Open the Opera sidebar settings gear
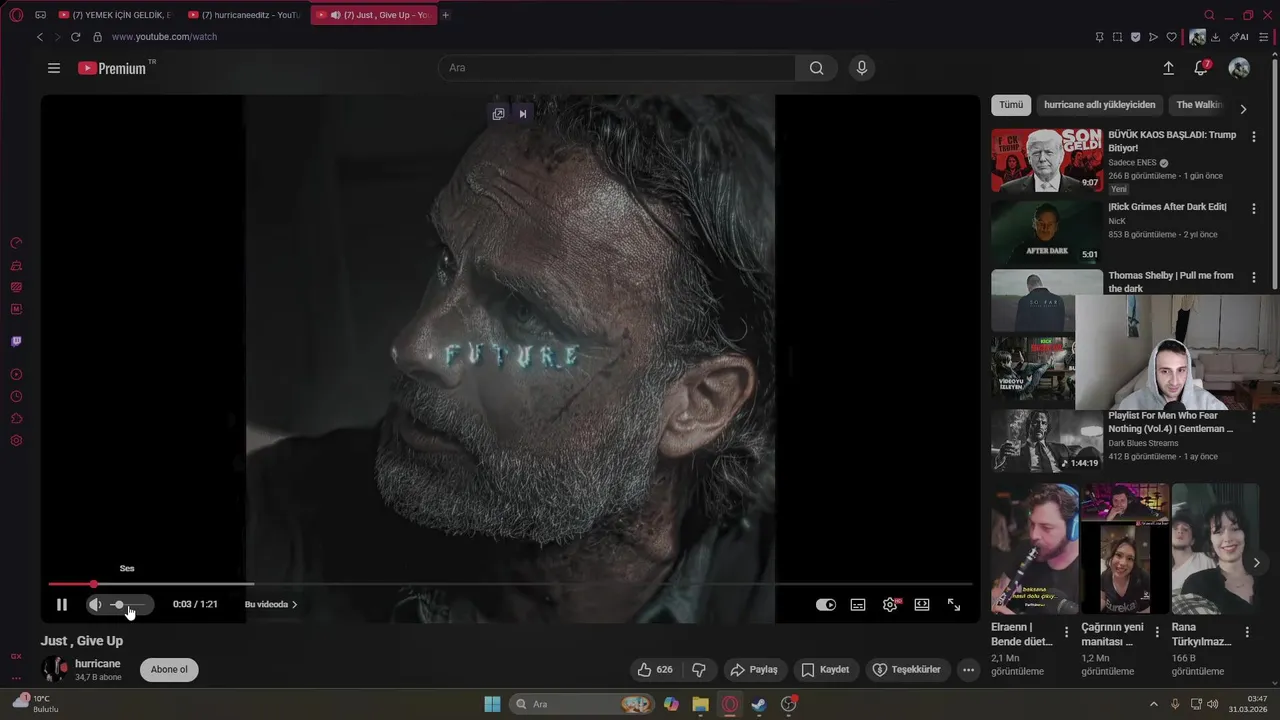Image resolution: width=1280 pixels, height=720 pixels. pyautogui.click(x=16, y=441)
